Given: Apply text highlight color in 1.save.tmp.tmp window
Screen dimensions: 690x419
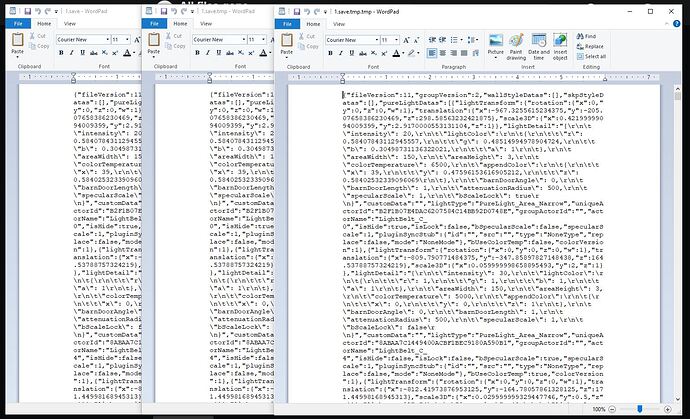Looking at the screenshot, I should coord(411,53).
